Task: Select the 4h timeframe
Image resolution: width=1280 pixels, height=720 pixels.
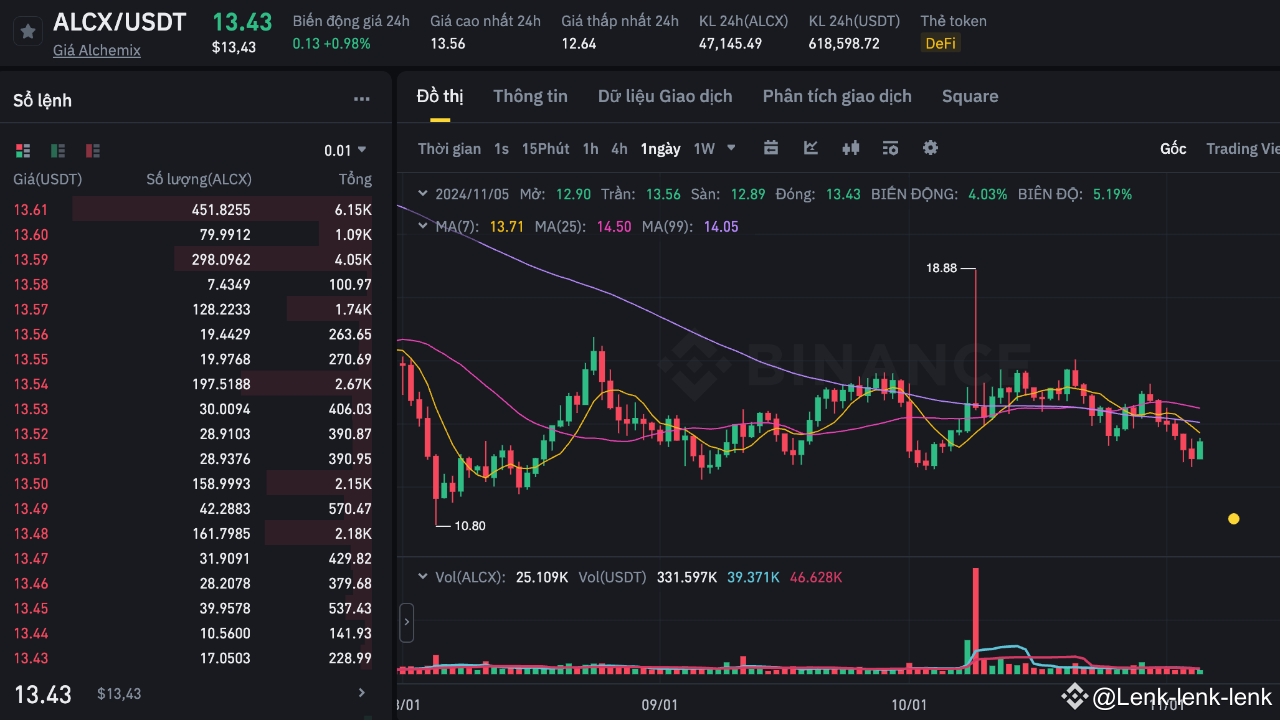Action: [x=618, y=147]
